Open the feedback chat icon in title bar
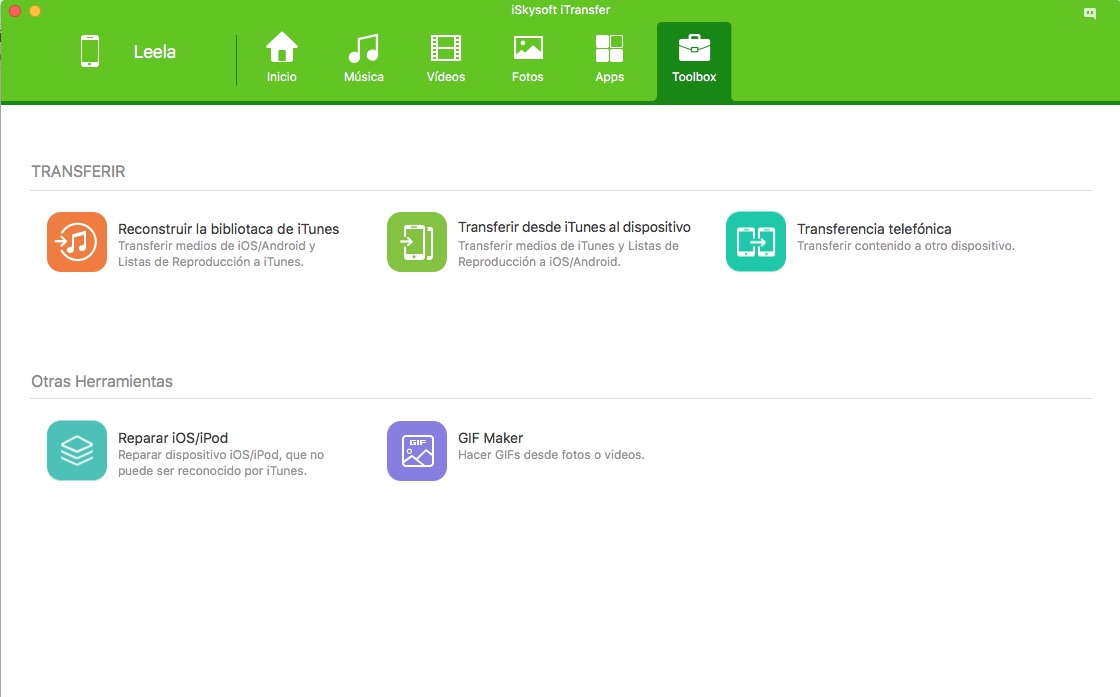 (1090, 13)
